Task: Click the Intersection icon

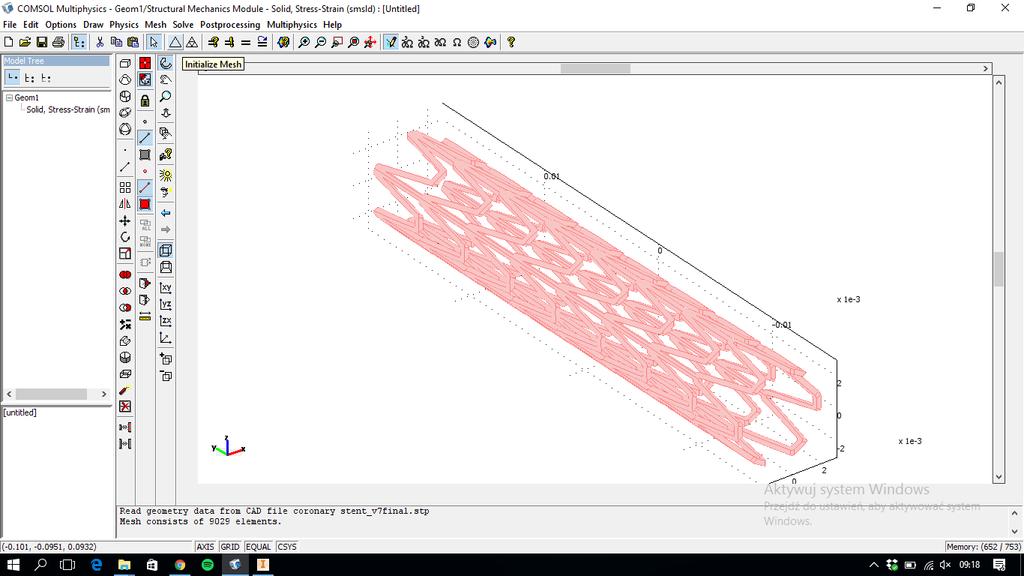Action: pos(125,291)
